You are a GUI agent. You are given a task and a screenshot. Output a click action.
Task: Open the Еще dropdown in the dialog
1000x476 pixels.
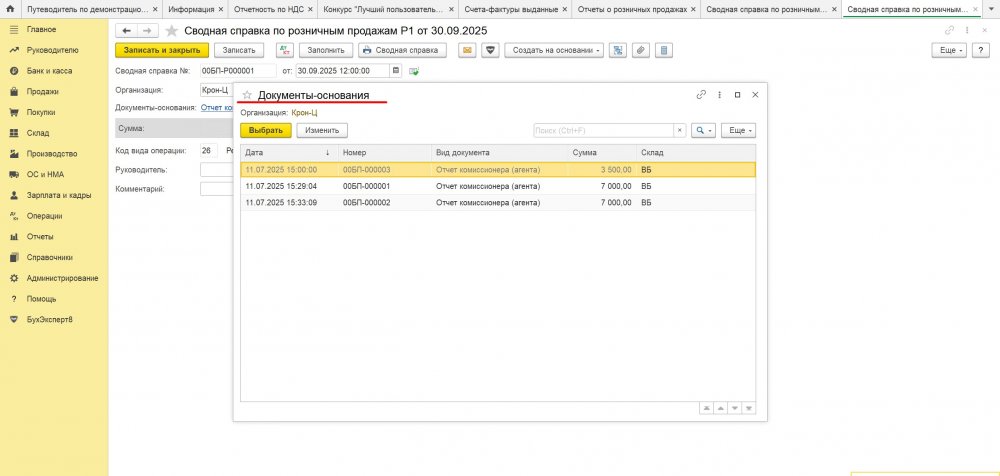click(738, 130)
